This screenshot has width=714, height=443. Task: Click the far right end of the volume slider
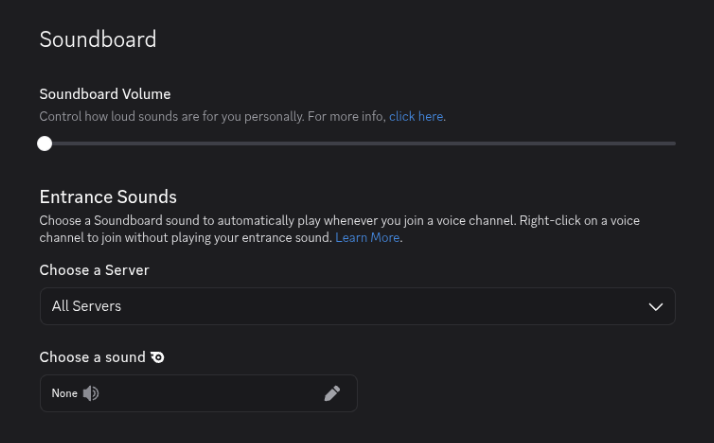(x=673, y=143)
